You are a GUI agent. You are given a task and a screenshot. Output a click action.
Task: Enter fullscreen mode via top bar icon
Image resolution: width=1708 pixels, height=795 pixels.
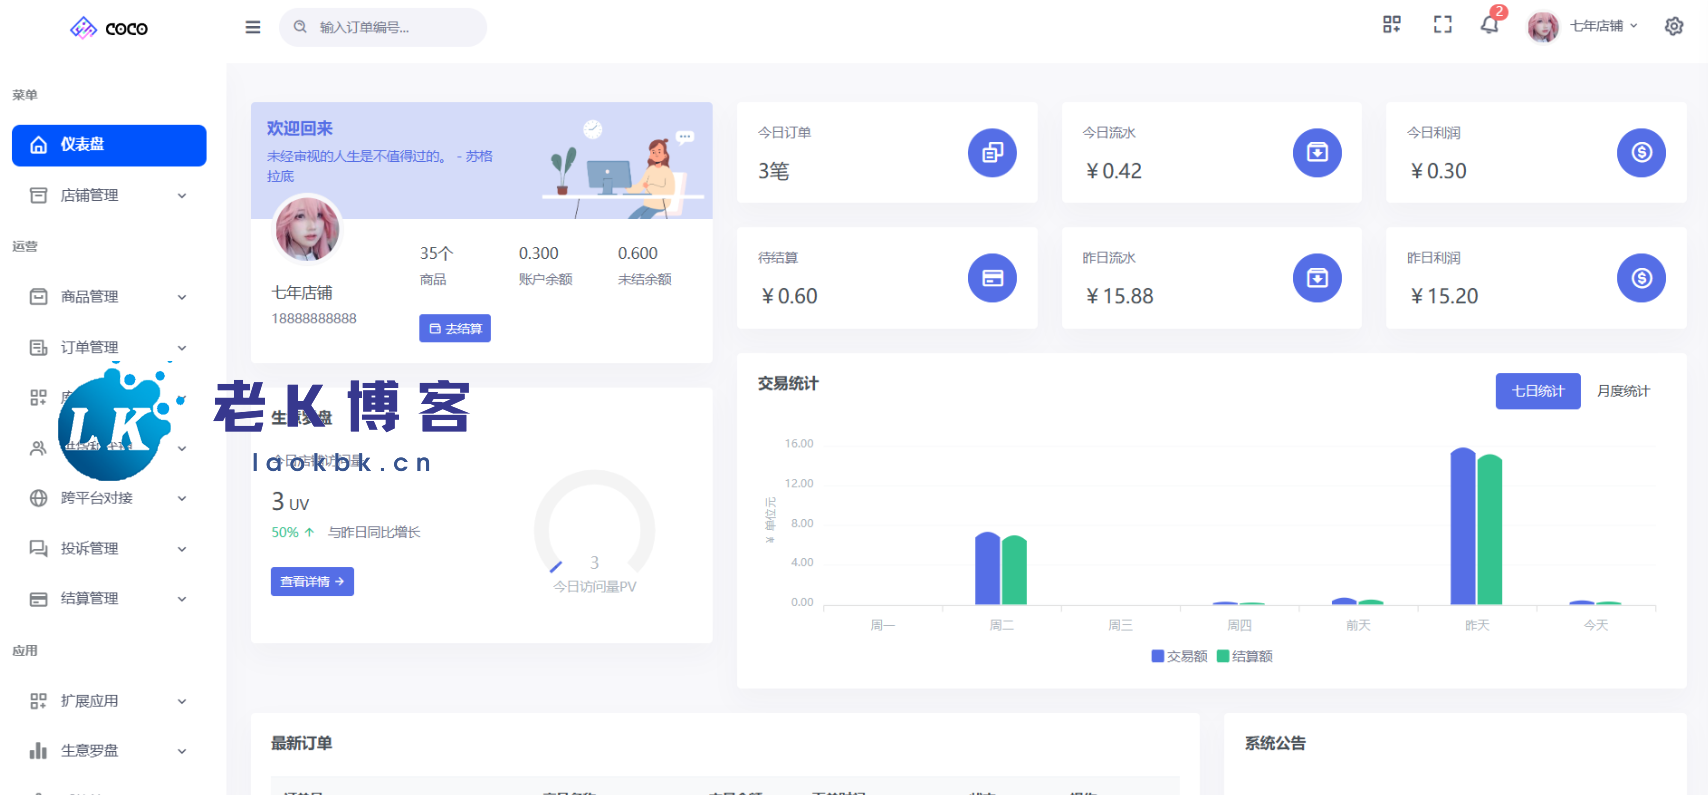pos(1442,25)
